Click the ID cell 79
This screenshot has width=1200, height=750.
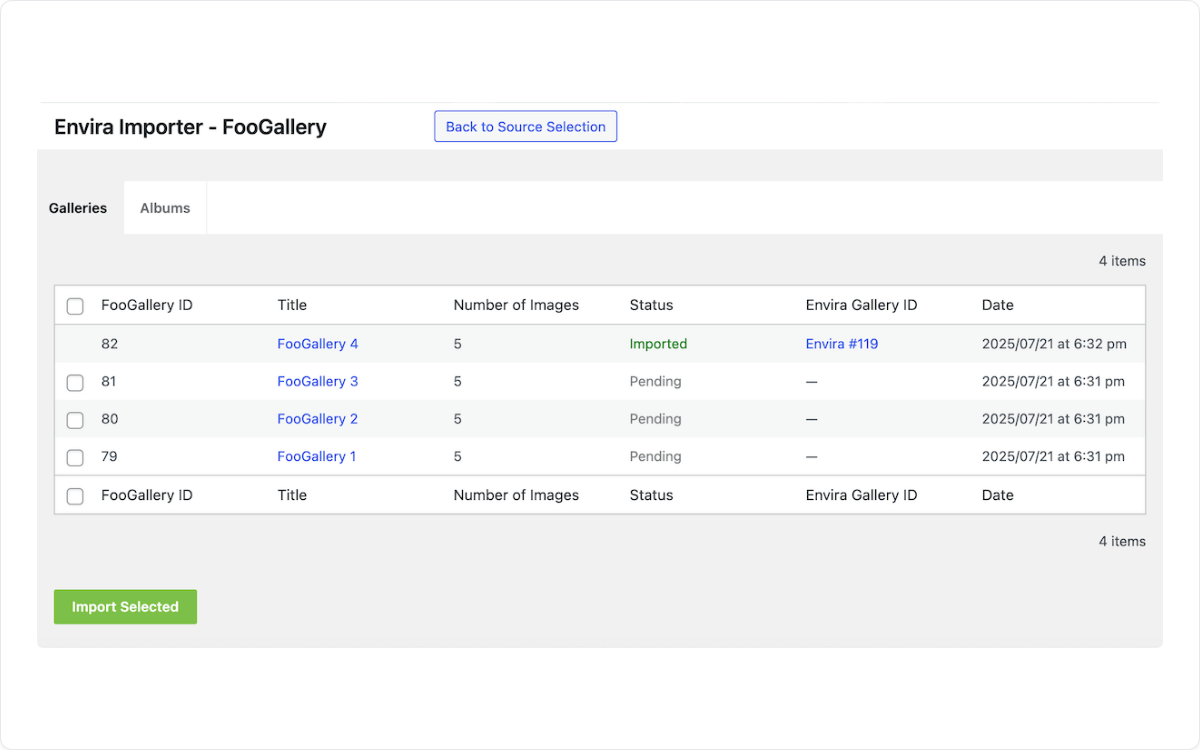[x=109, y=456]
